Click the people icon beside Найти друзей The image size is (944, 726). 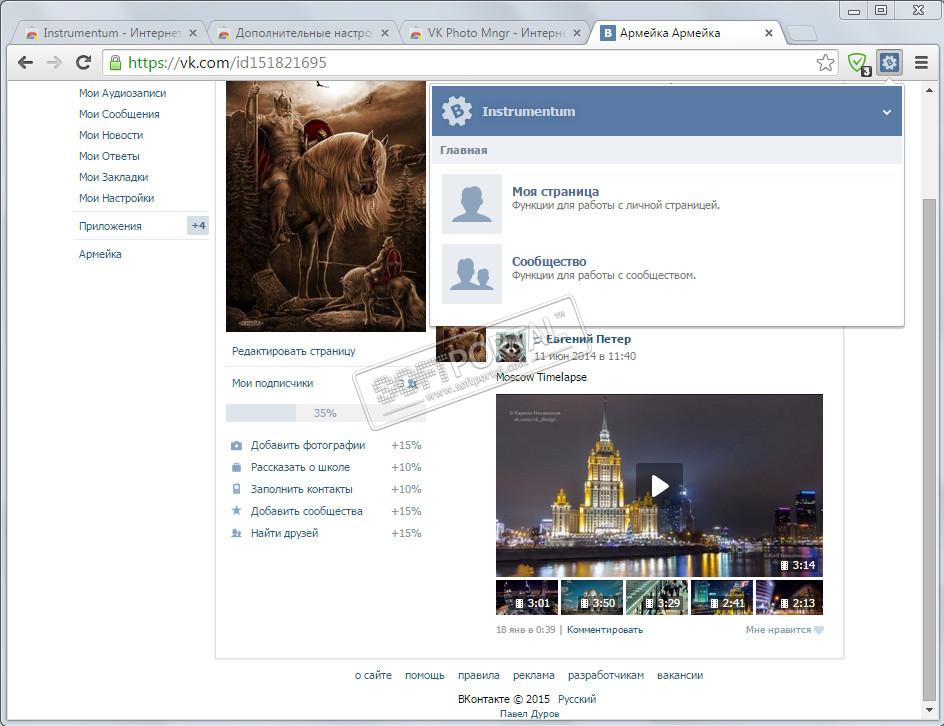tap(237, 533)
